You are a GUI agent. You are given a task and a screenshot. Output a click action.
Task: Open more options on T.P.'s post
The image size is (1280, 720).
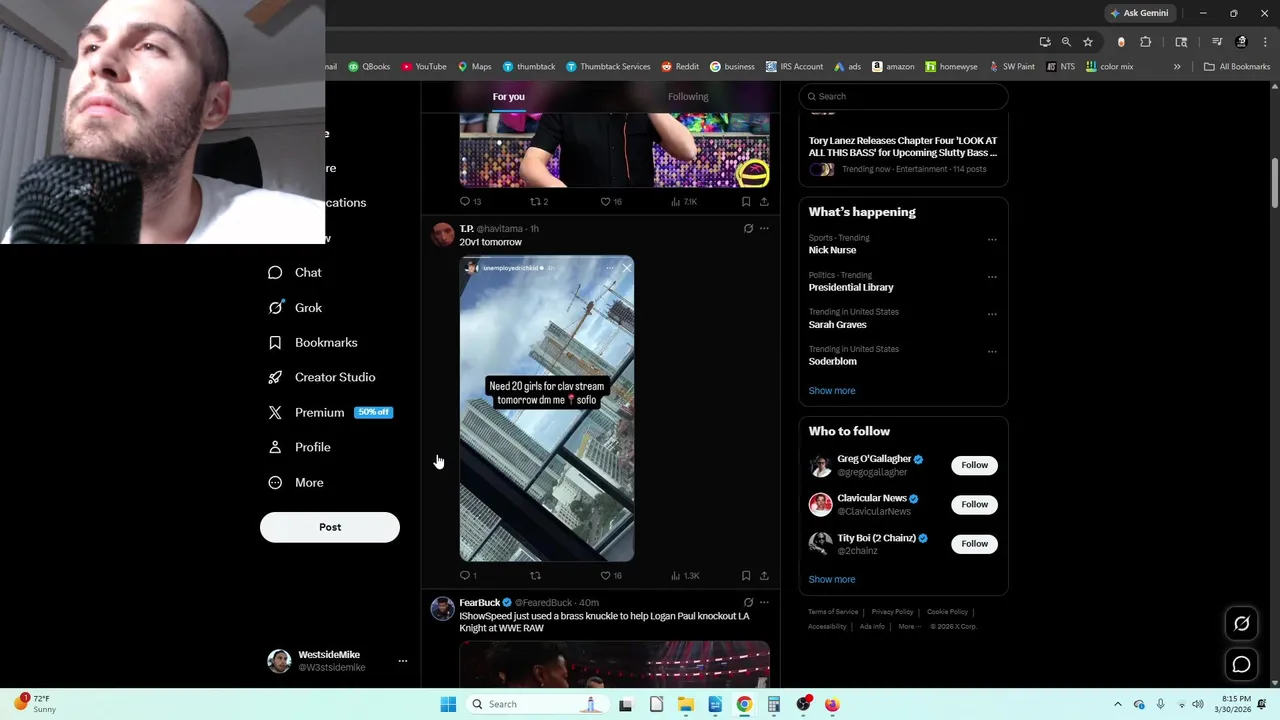point(764,228)
